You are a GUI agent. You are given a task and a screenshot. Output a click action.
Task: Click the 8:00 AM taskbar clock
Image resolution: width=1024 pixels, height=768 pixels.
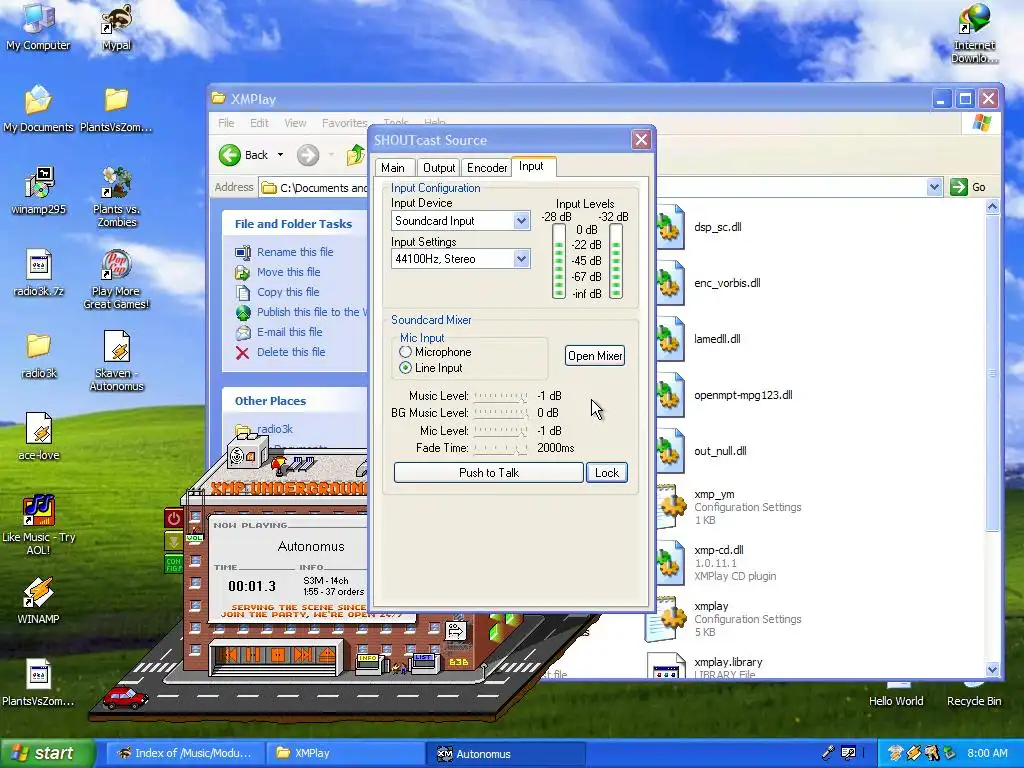(x=987, y=753)
